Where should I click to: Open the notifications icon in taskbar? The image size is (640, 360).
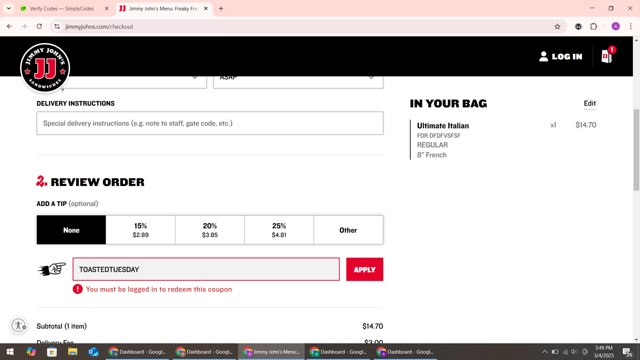627,352
